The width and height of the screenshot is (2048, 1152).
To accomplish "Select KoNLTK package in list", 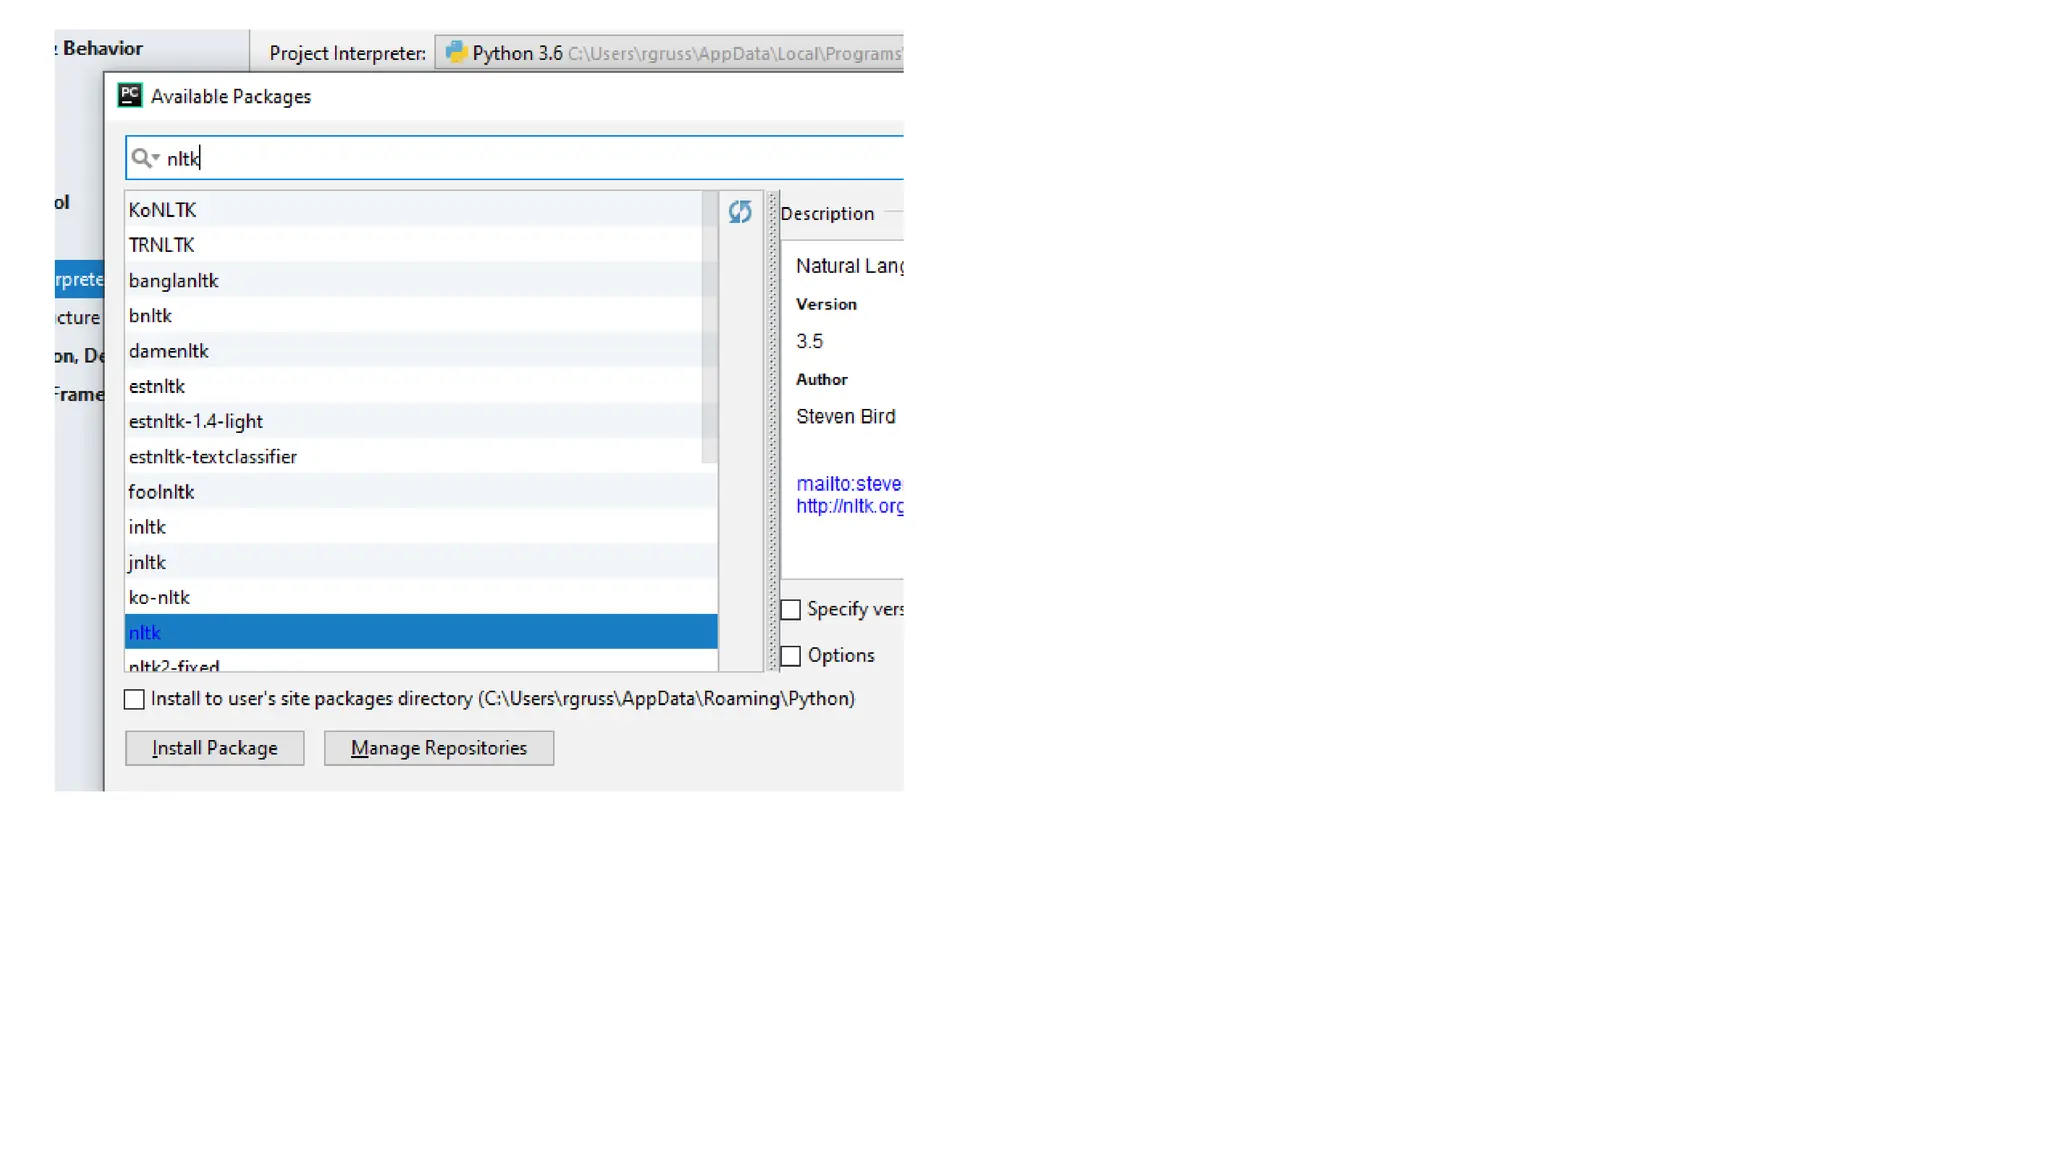I will point(162,210).
